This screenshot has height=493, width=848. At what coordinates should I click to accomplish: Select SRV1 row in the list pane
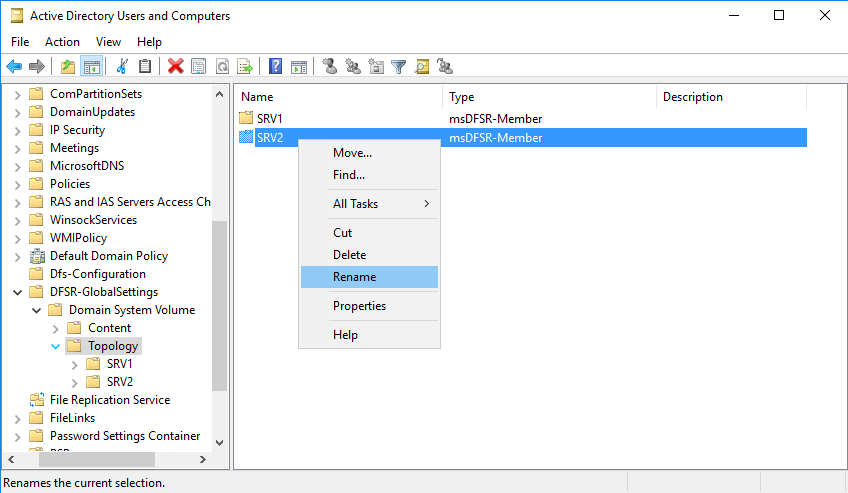point(271,119)
